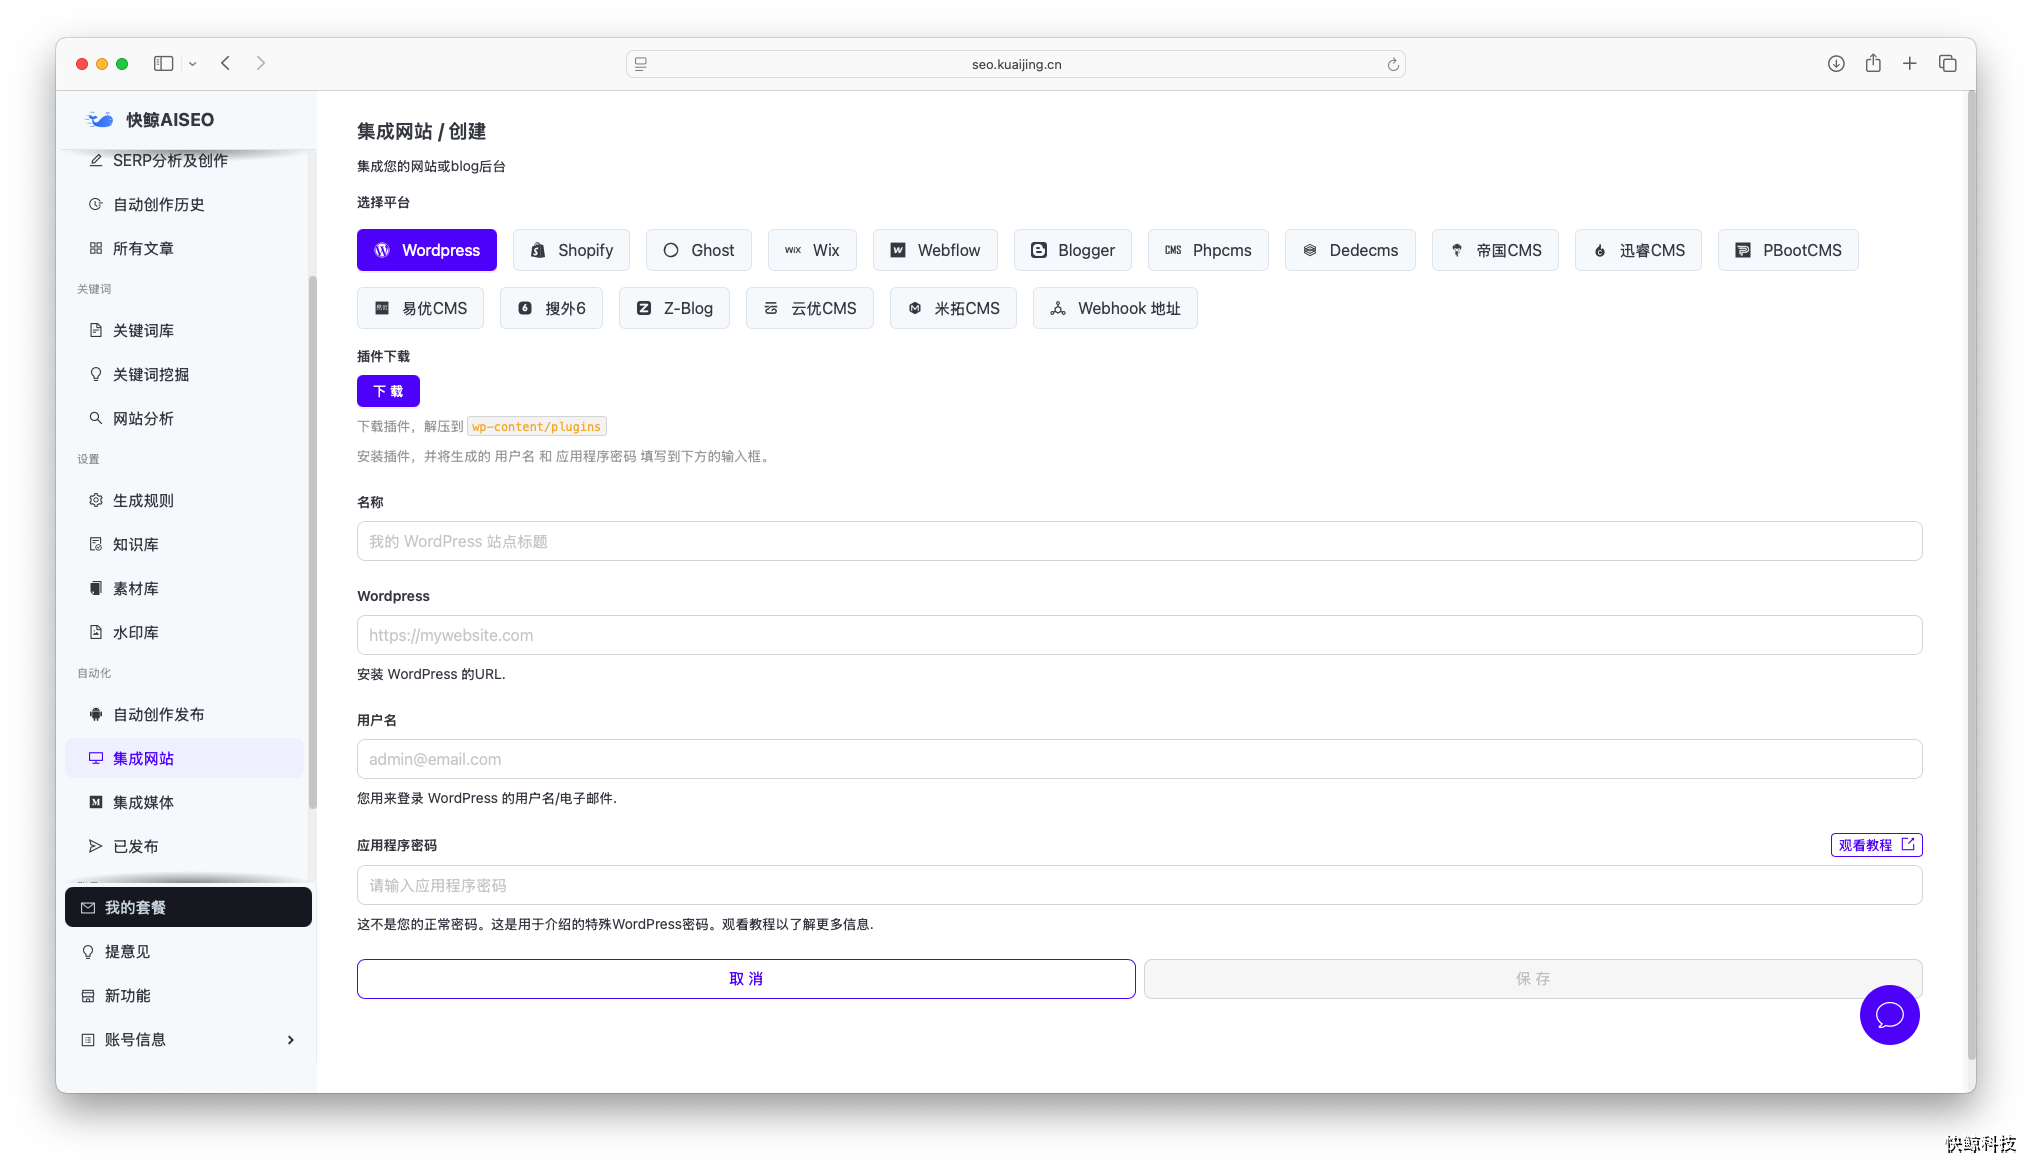Viewport: 2032px width, 1167px height.
Task: Click the SERP分析及创作 pencil icon
Action: coord(96,160)
